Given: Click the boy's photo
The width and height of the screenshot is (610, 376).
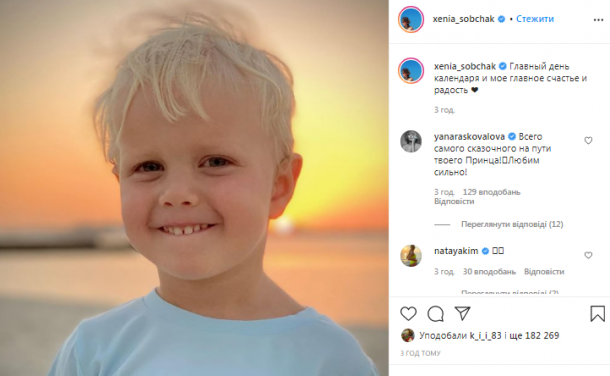Looking at the screenshot, I should pos(194,188).
